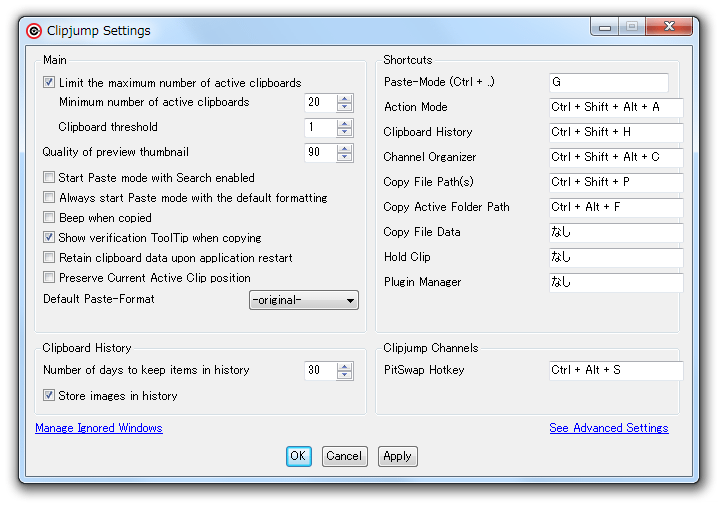The width and height of the screenshot is (721, 507).
Task: Click the Clipboard History hotkey field
Action: (616, 132)
